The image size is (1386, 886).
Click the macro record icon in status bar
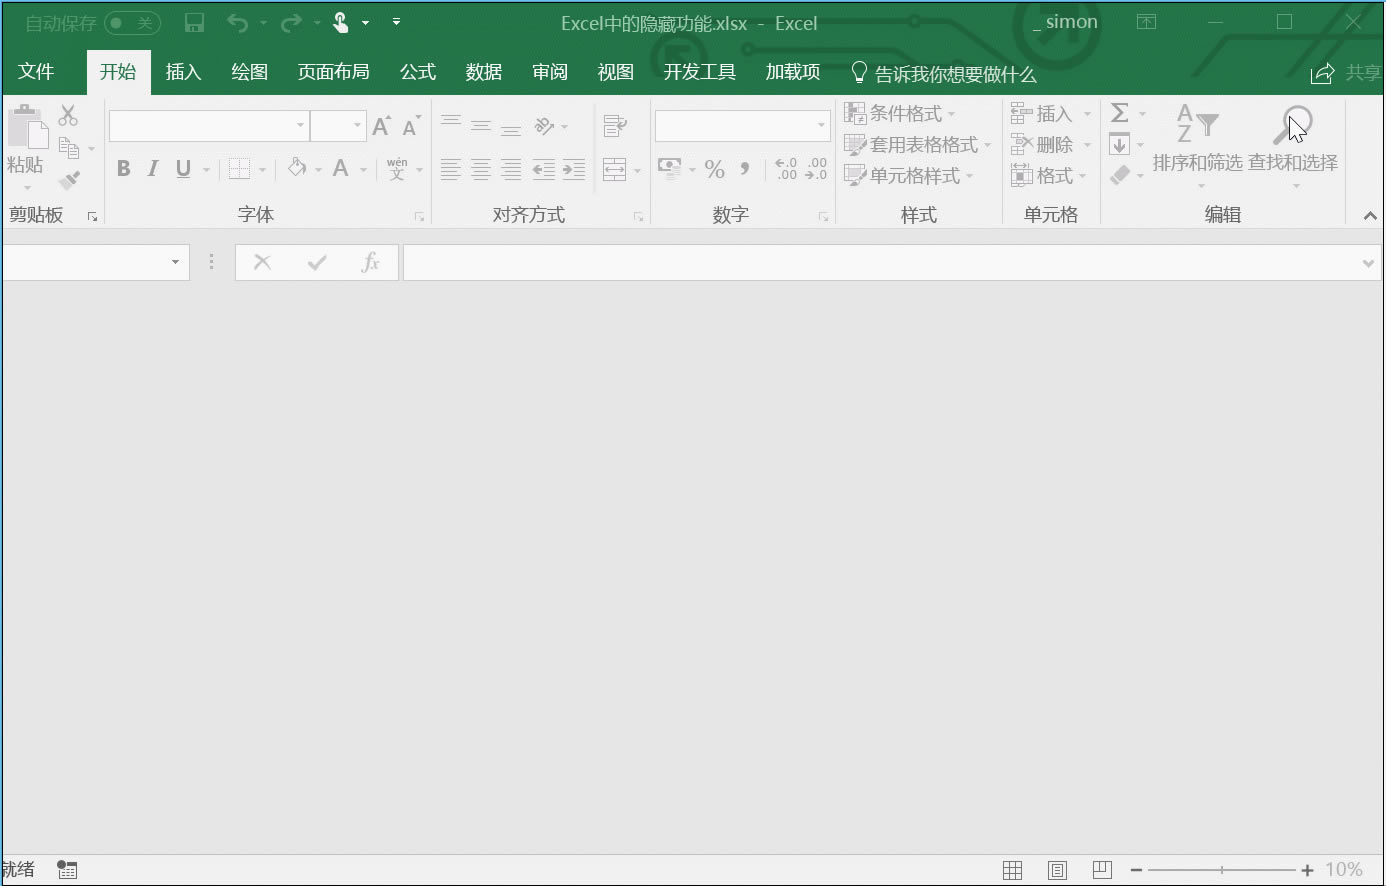point(66,869)
